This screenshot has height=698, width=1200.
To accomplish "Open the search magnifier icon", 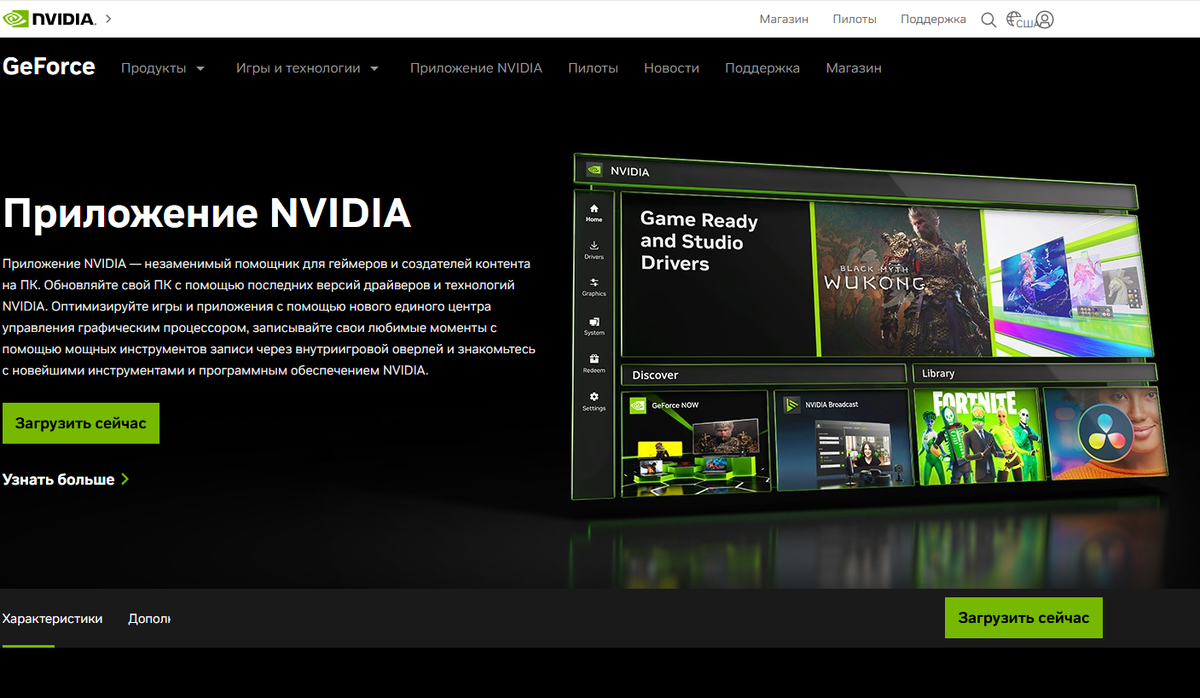I will point(988,19).
